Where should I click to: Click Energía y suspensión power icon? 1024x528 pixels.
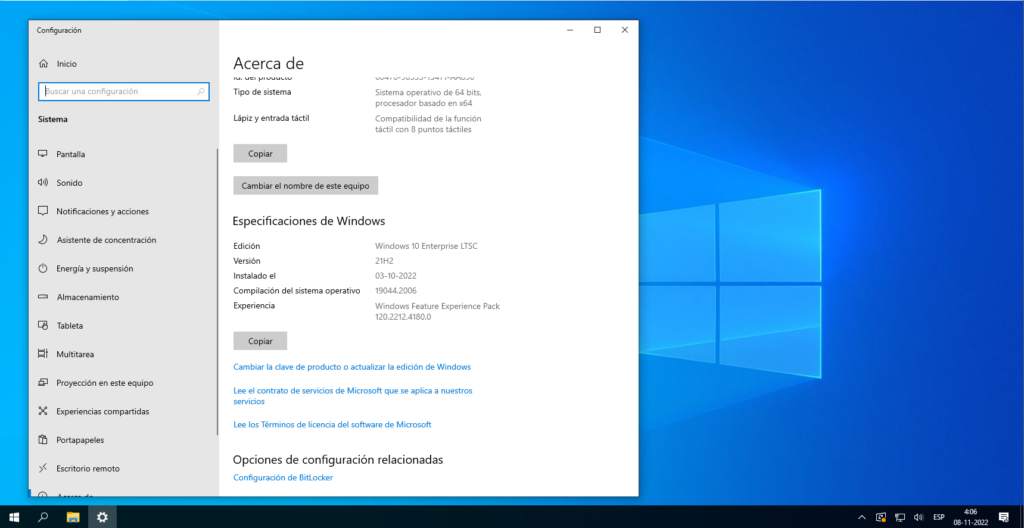[43, 269]
